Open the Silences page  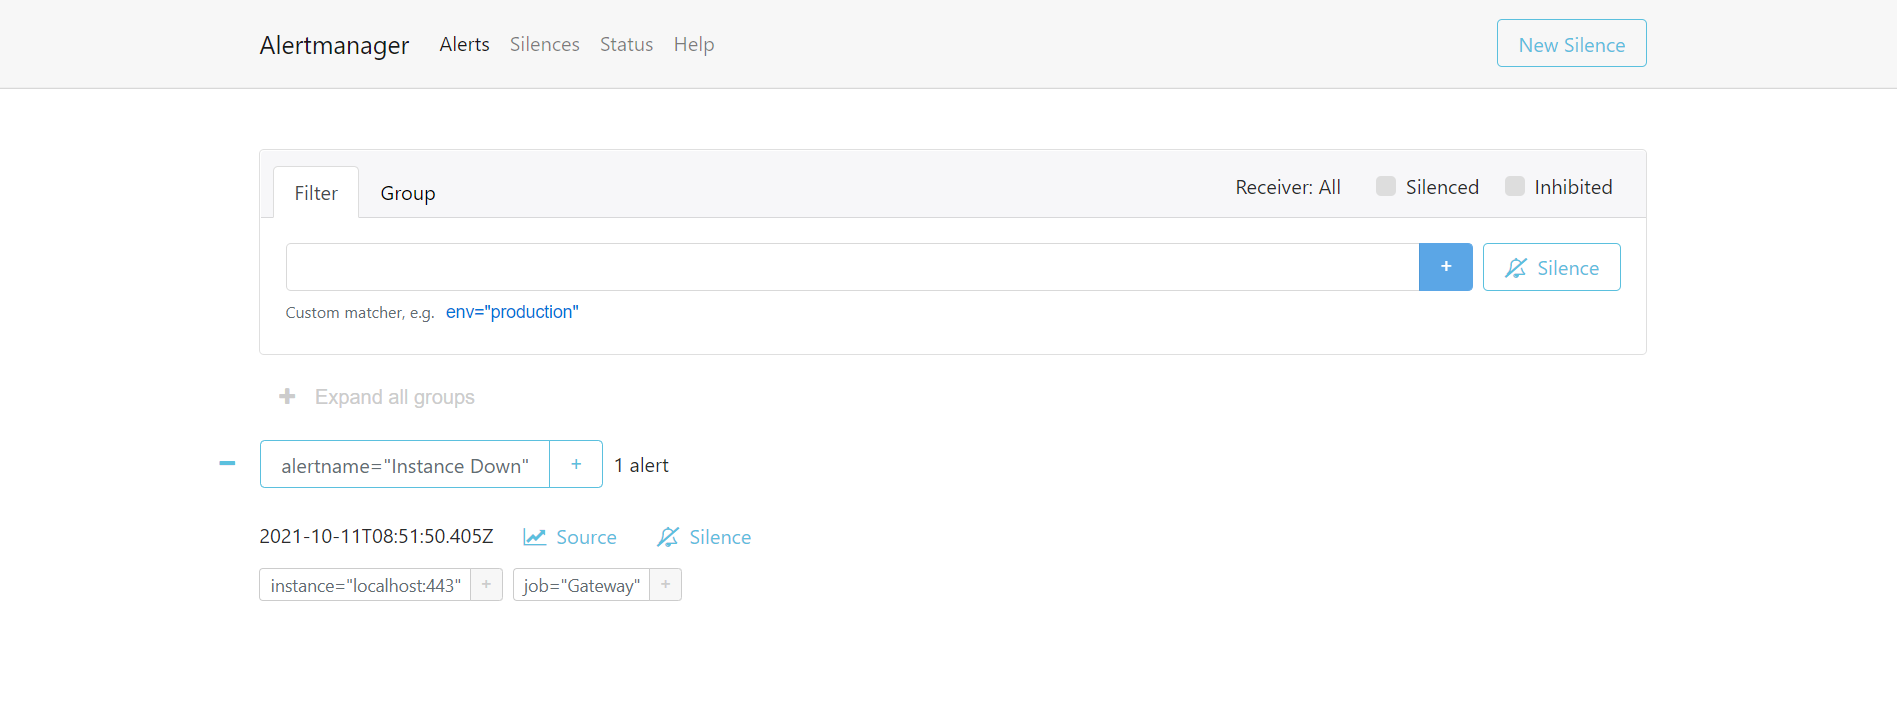tap(544, 44)
